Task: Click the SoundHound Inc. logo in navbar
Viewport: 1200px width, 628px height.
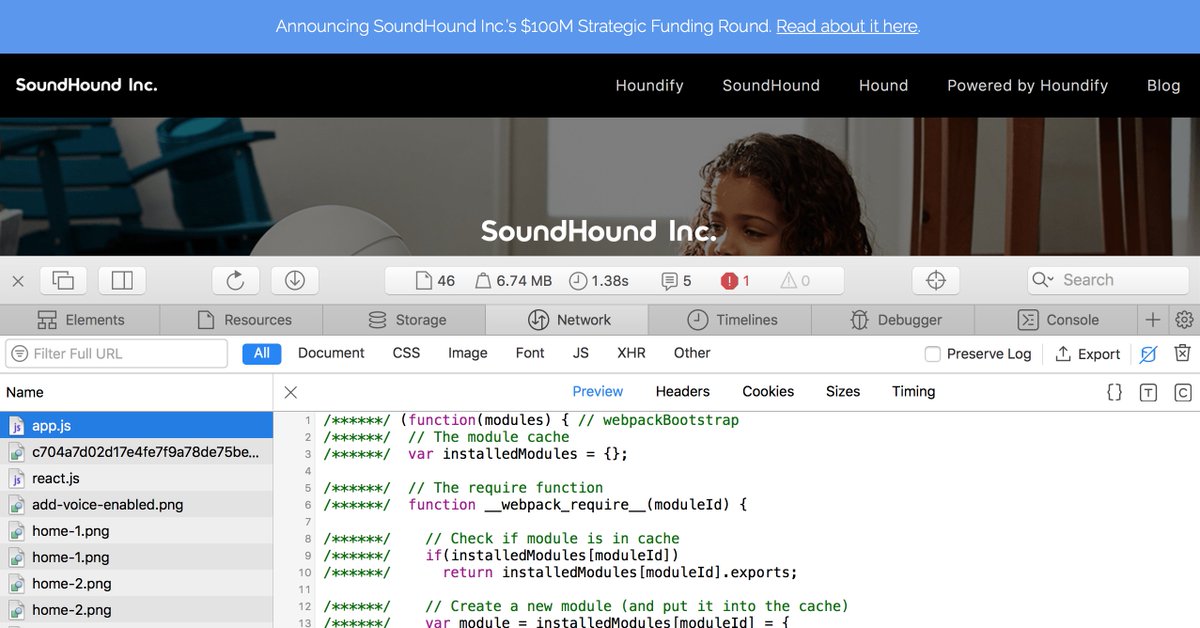Action: 86,85
